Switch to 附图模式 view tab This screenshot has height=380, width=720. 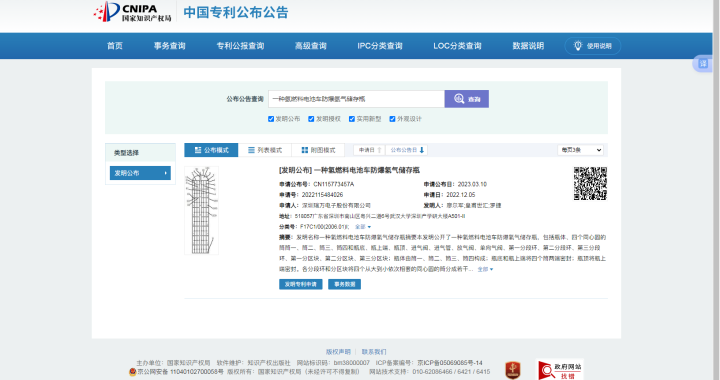tap(318, 150)
